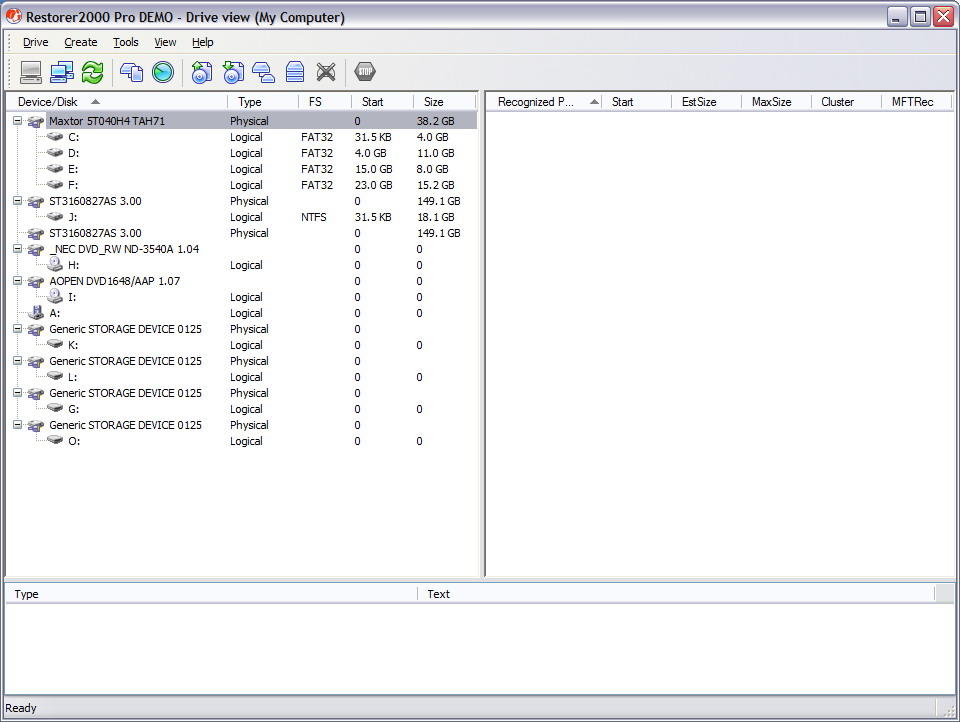Collapse the Generic STORAGE DEVICE containing L:

pos(18,361)
